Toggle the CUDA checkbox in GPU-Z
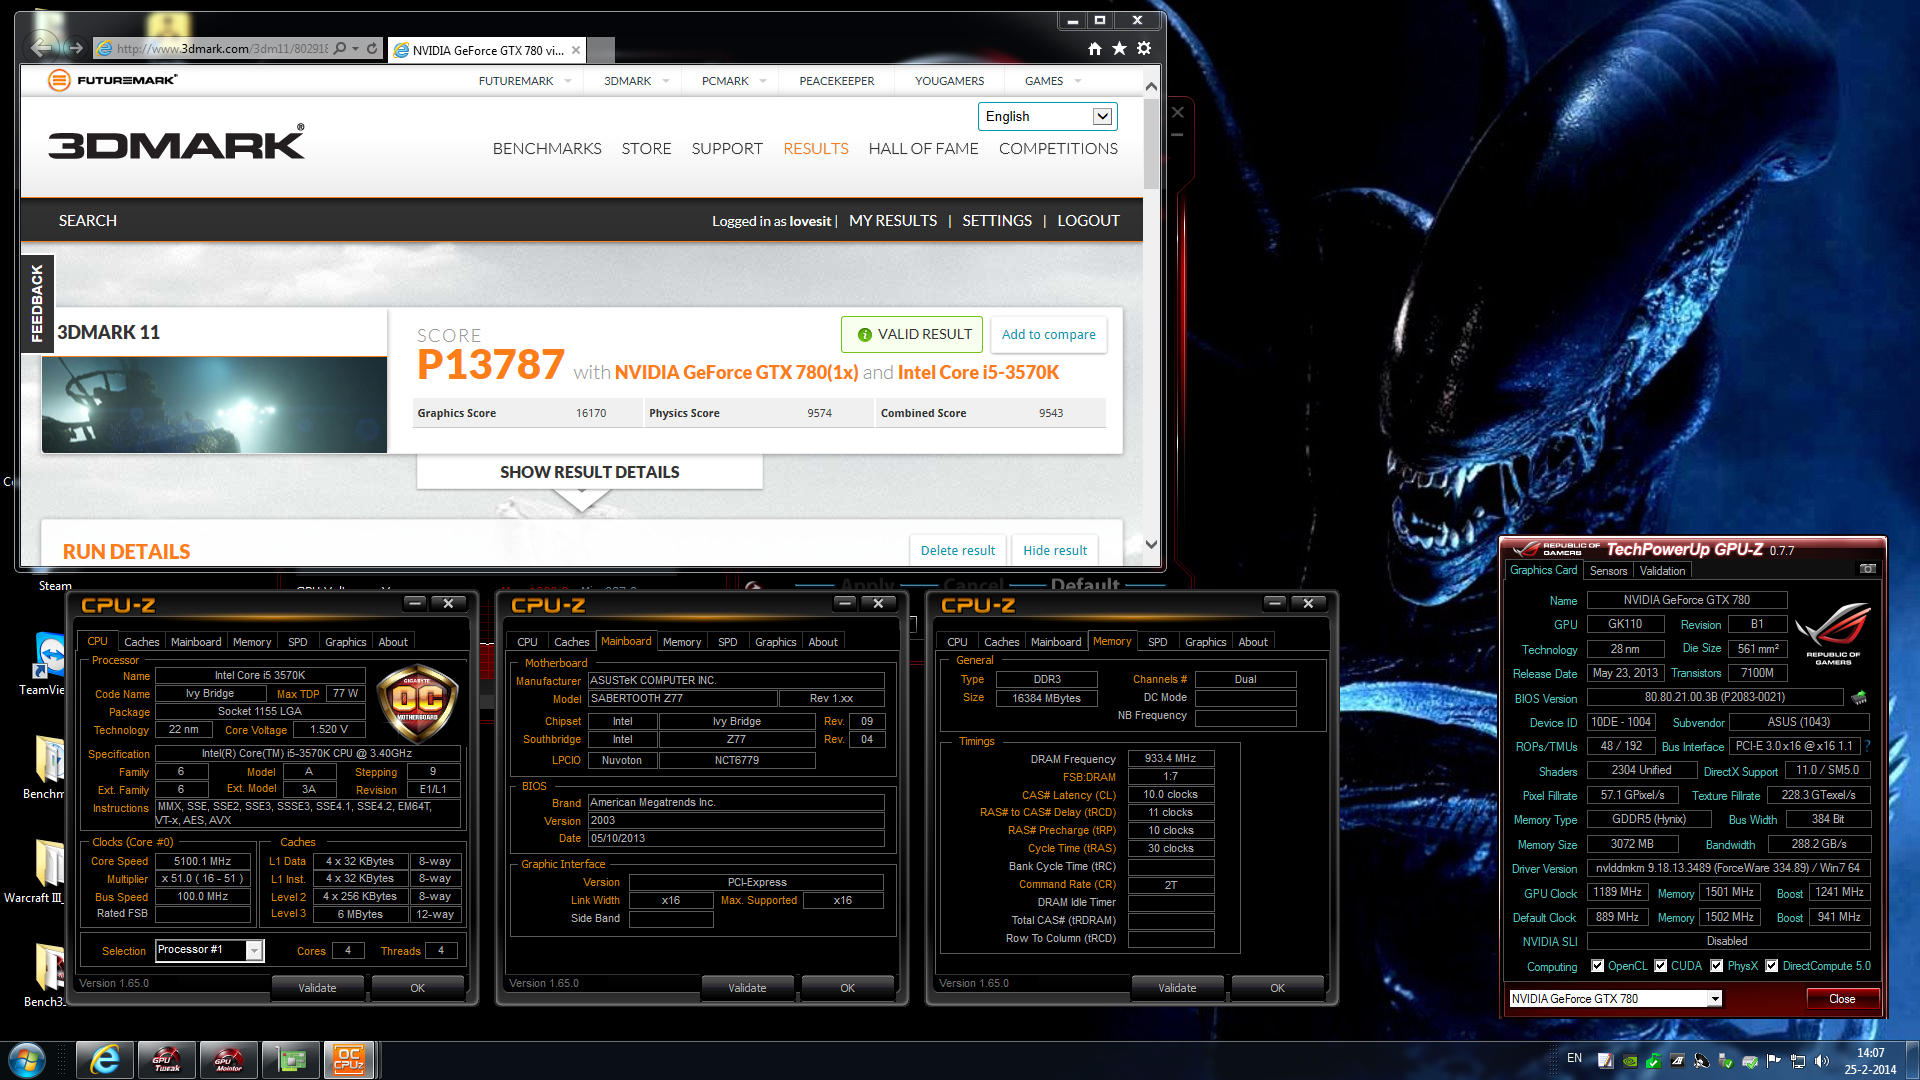The image size is (1920, 1080). point(1660,966)
